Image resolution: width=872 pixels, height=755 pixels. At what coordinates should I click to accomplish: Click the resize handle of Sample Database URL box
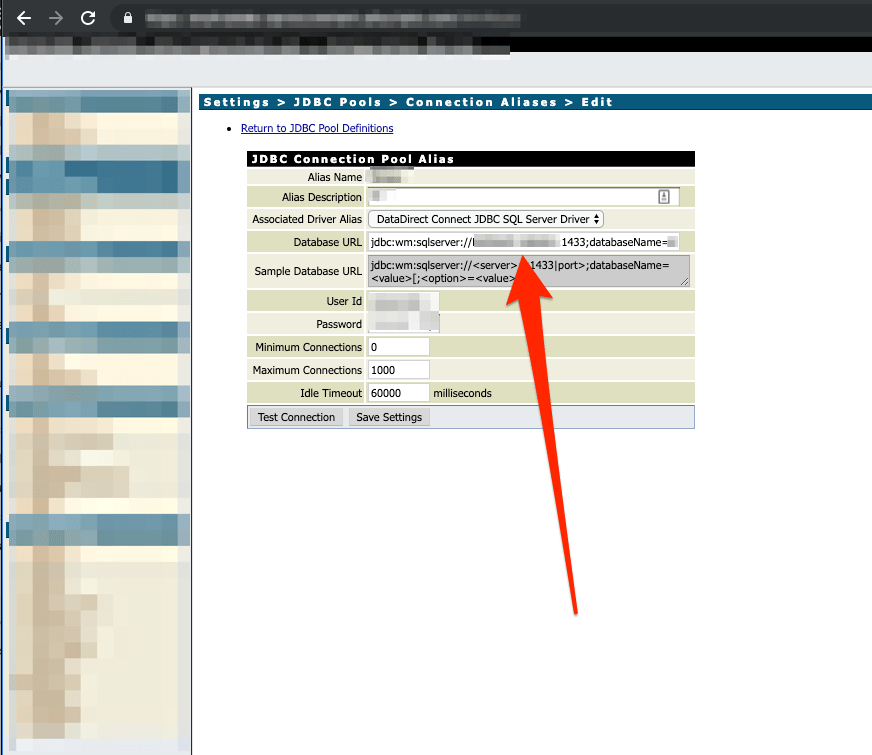(x=685, y=282)
